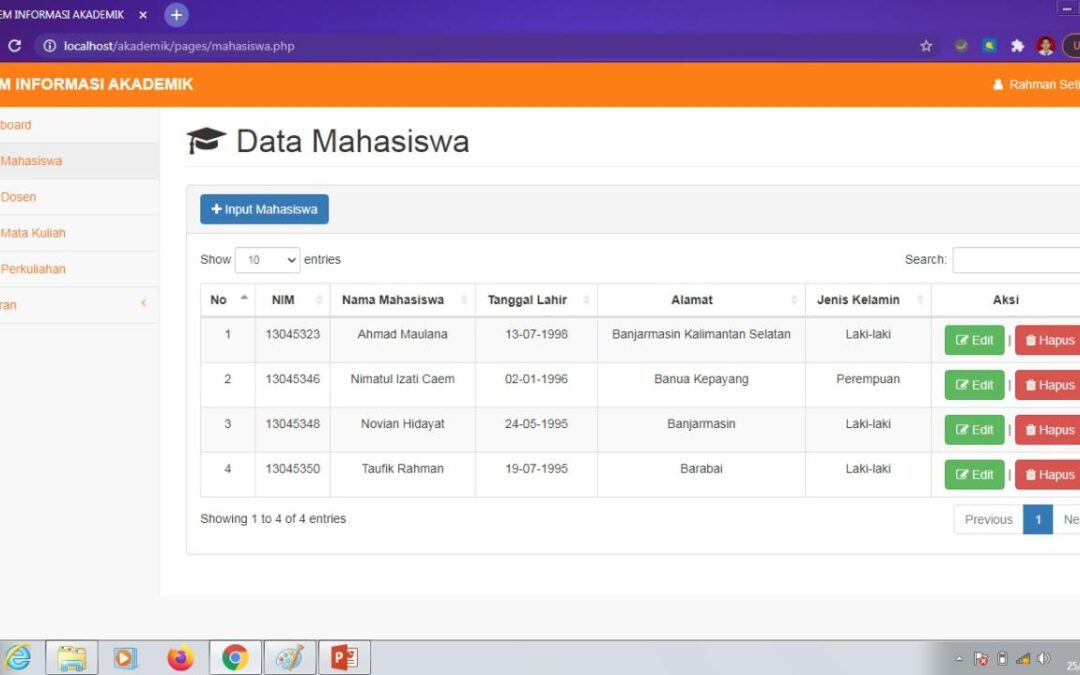The height and width of the screenshot is (675, 1080).
Task: Expand the collapsed sidebar menu chevron
Action: coord(143,304)
